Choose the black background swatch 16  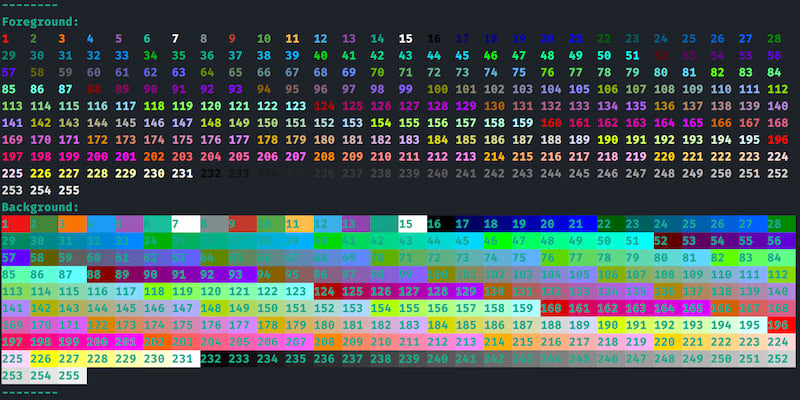coord(441,224)
